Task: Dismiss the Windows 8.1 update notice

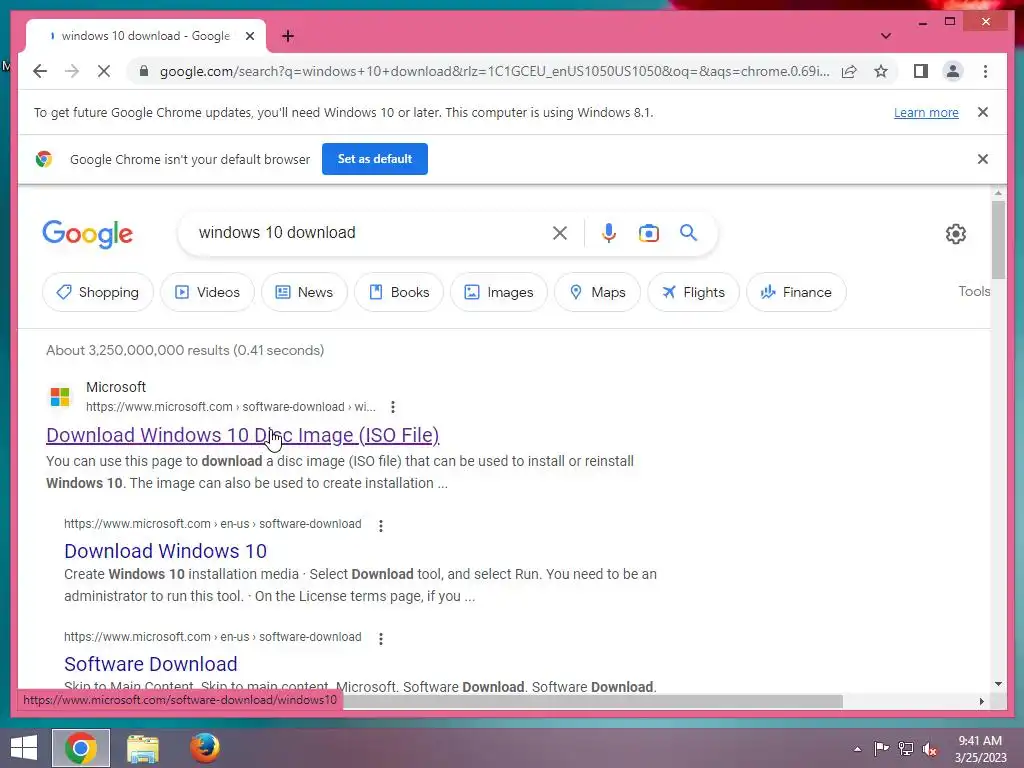Action: click(x=982, y=112)
